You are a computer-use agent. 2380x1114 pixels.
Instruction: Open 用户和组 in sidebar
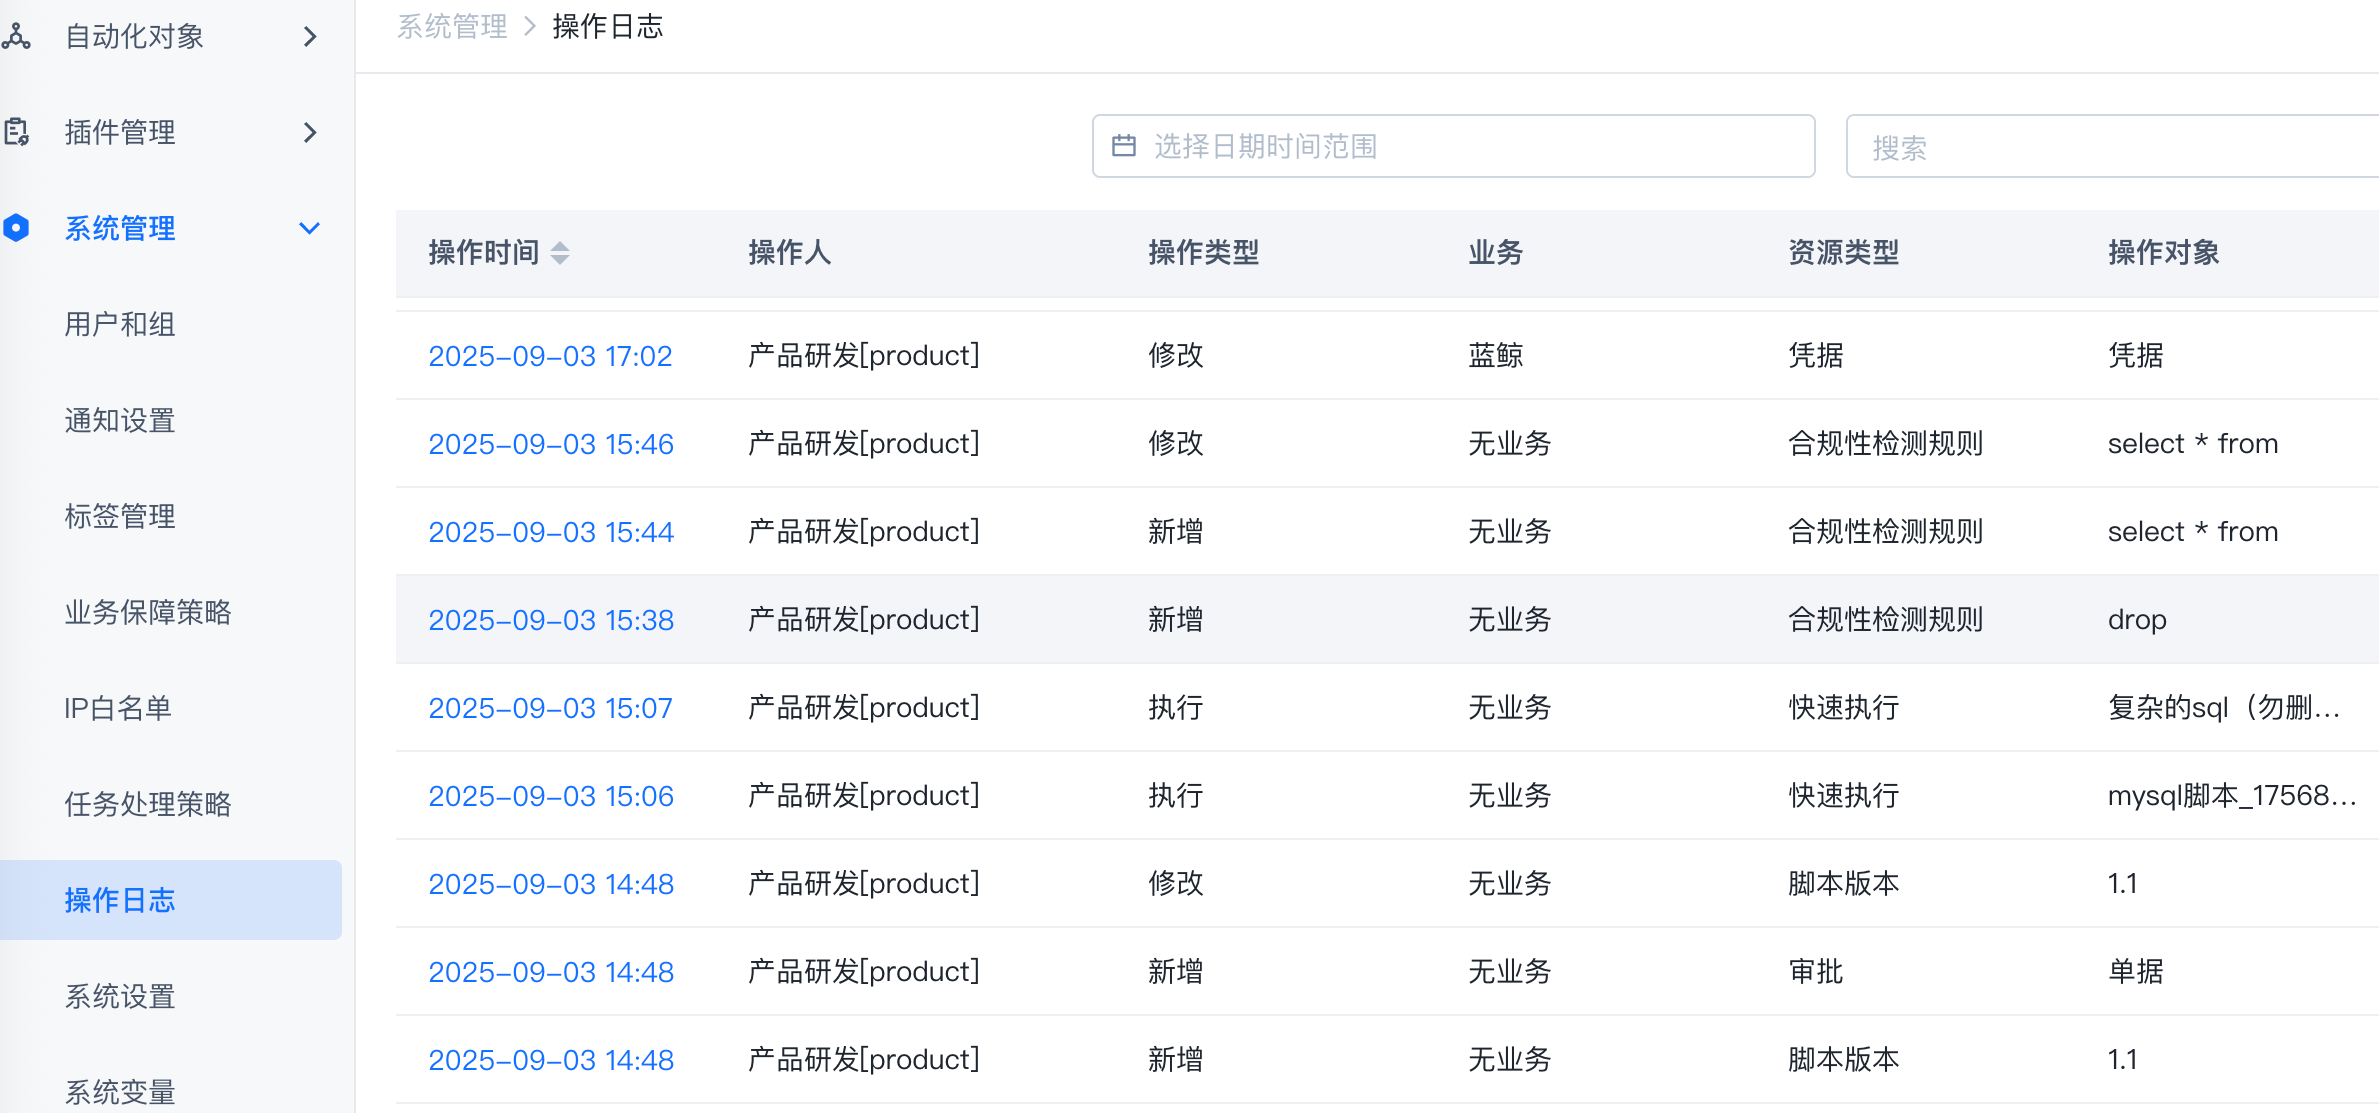tap(120, 324)
